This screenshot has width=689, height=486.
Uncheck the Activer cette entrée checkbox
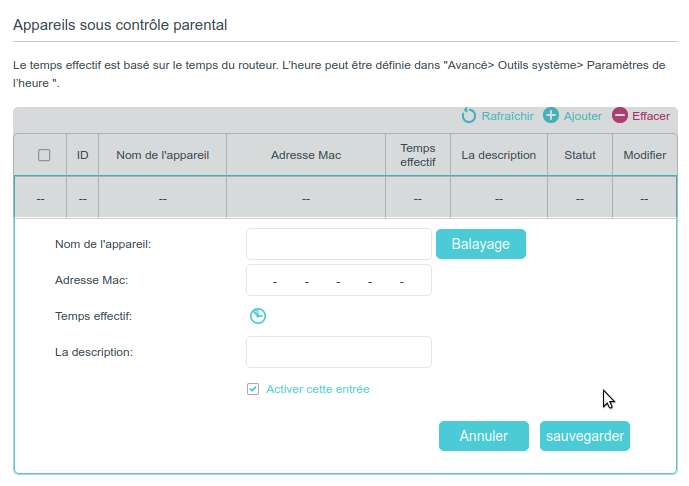[253, 389]
